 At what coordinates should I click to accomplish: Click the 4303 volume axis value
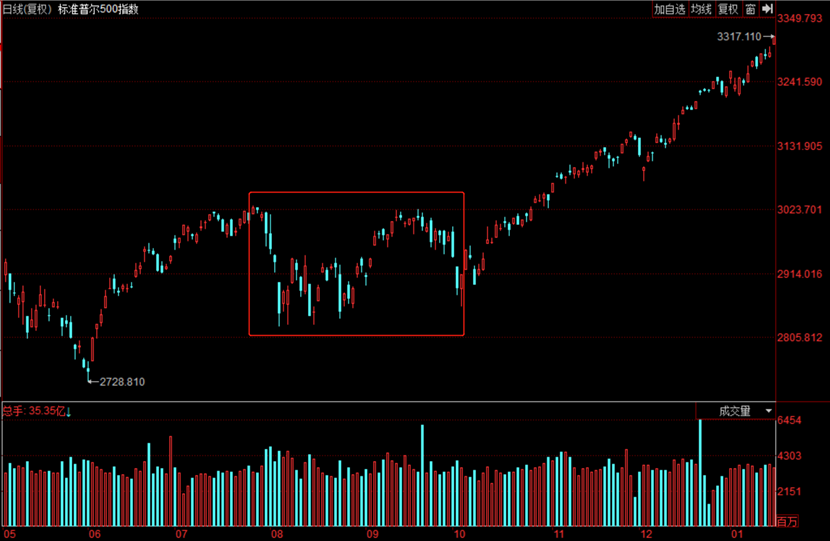pyautogui.click(x=789, y=456)
